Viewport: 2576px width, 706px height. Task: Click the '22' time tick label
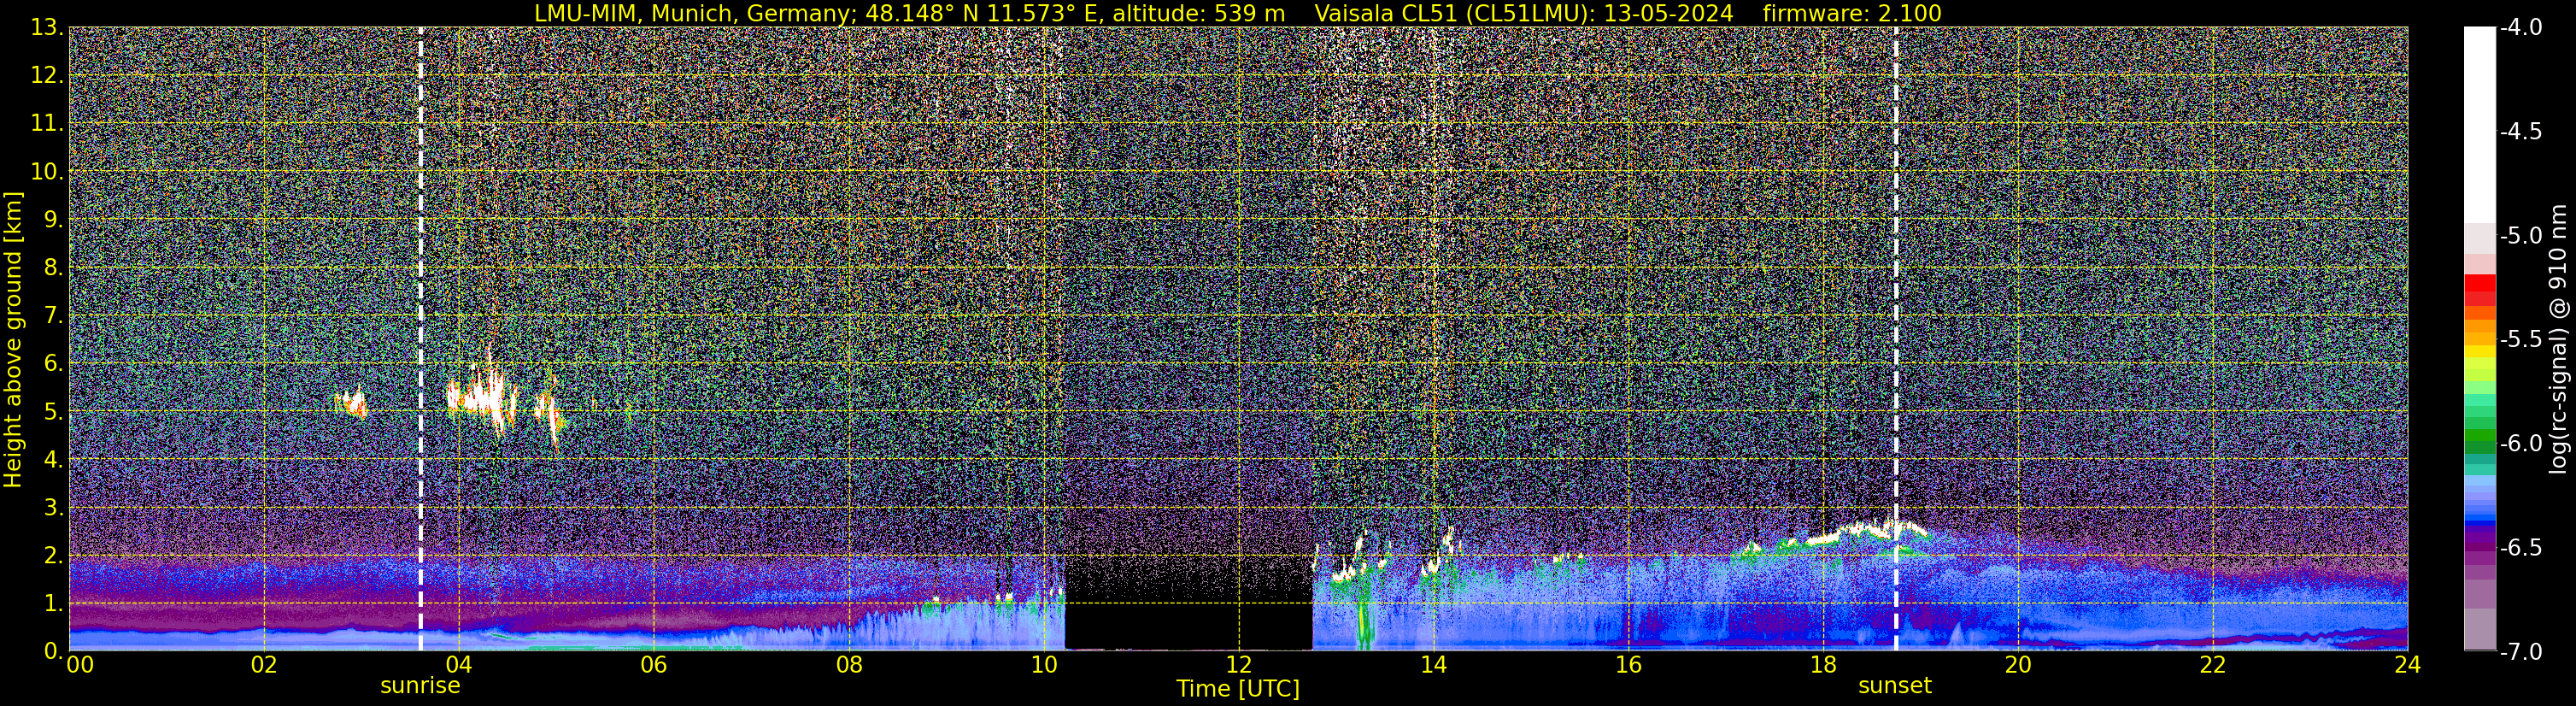(x=2213, y=665)
